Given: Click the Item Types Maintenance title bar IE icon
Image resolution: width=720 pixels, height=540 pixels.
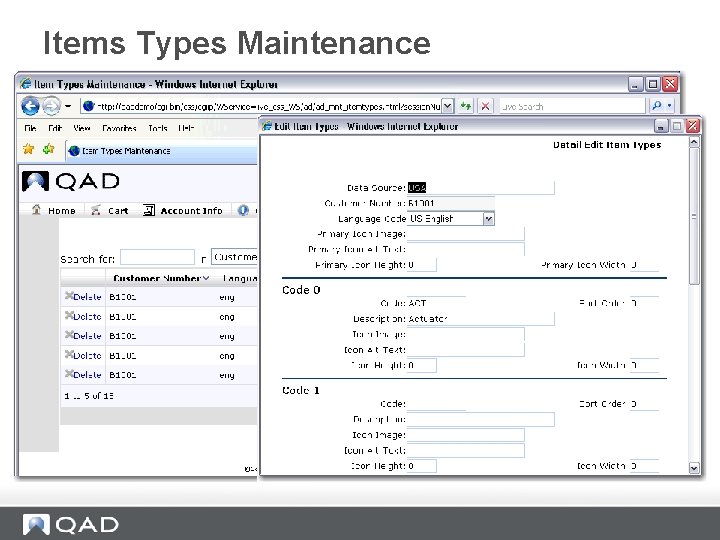Looking at the screenshot, I should [26, 84].
